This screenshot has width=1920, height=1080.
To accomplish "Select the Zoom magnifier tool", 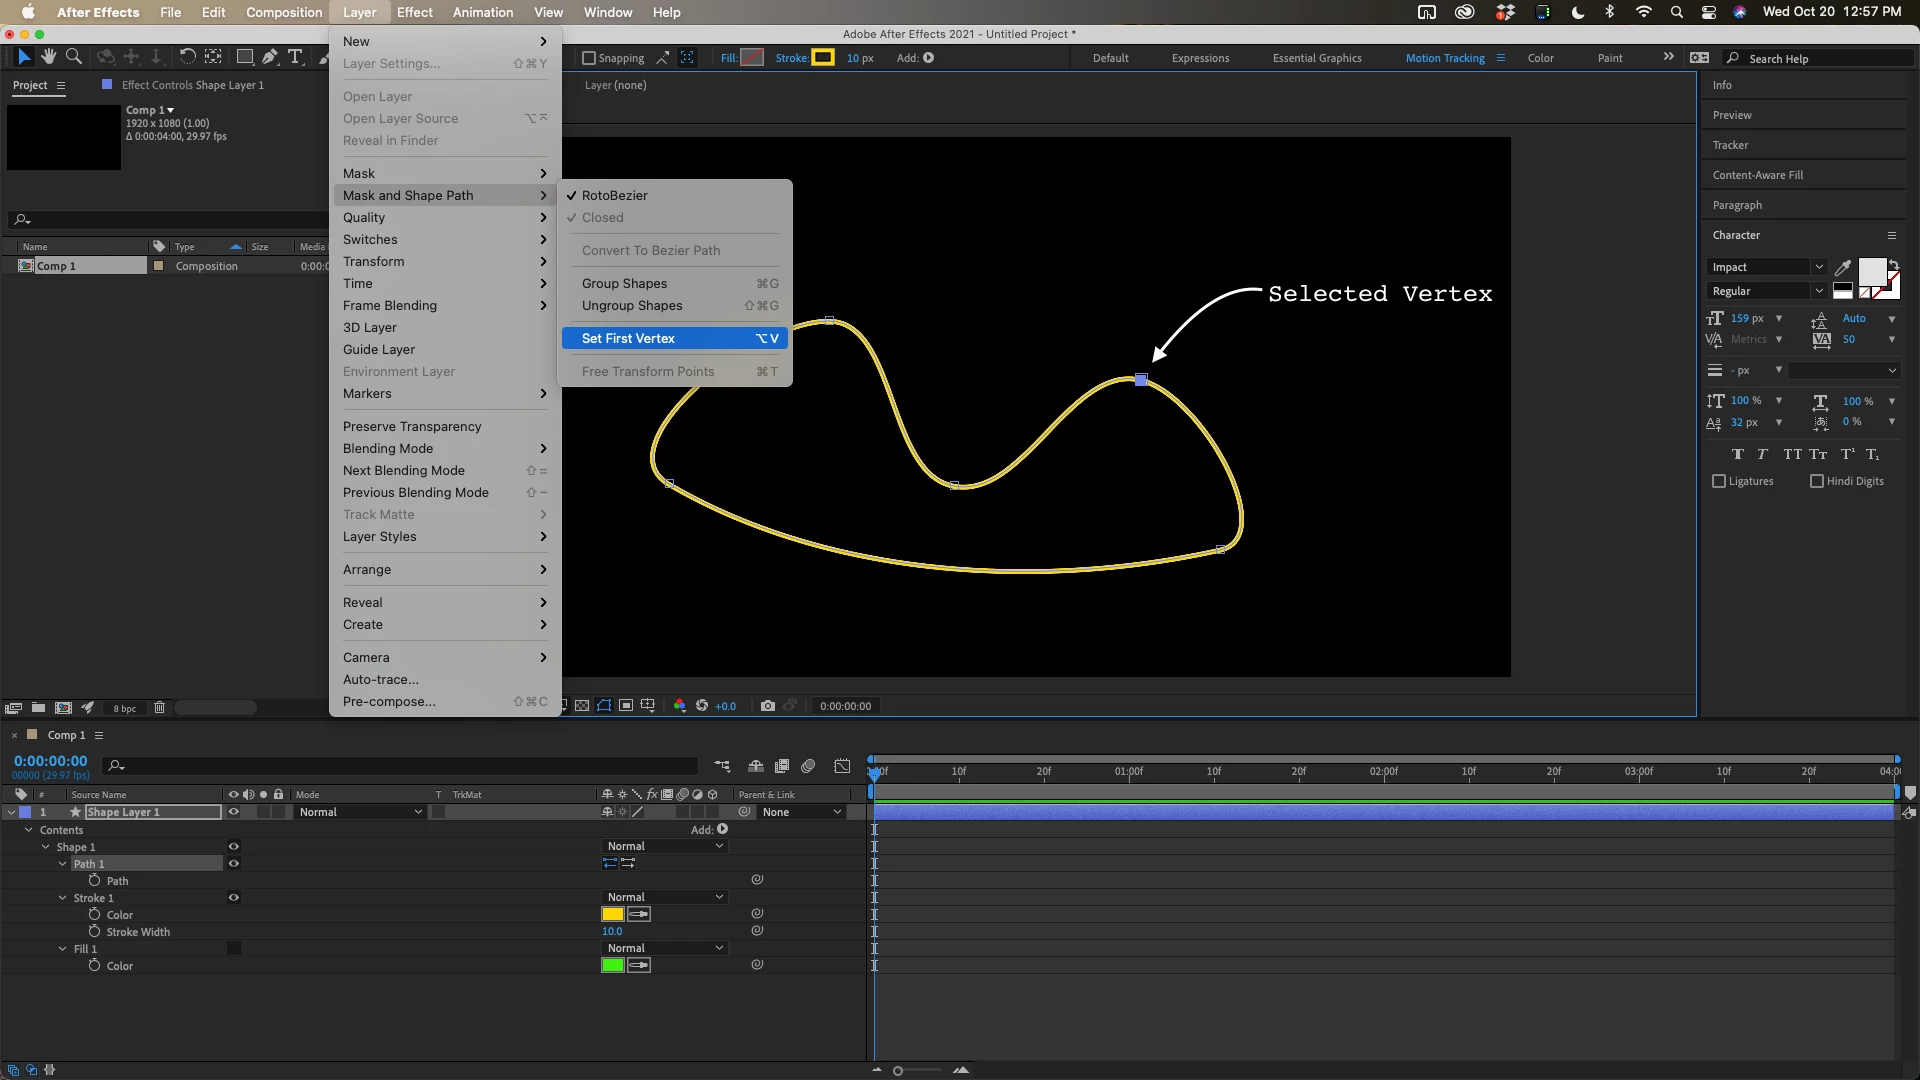I will pos(74,57).
